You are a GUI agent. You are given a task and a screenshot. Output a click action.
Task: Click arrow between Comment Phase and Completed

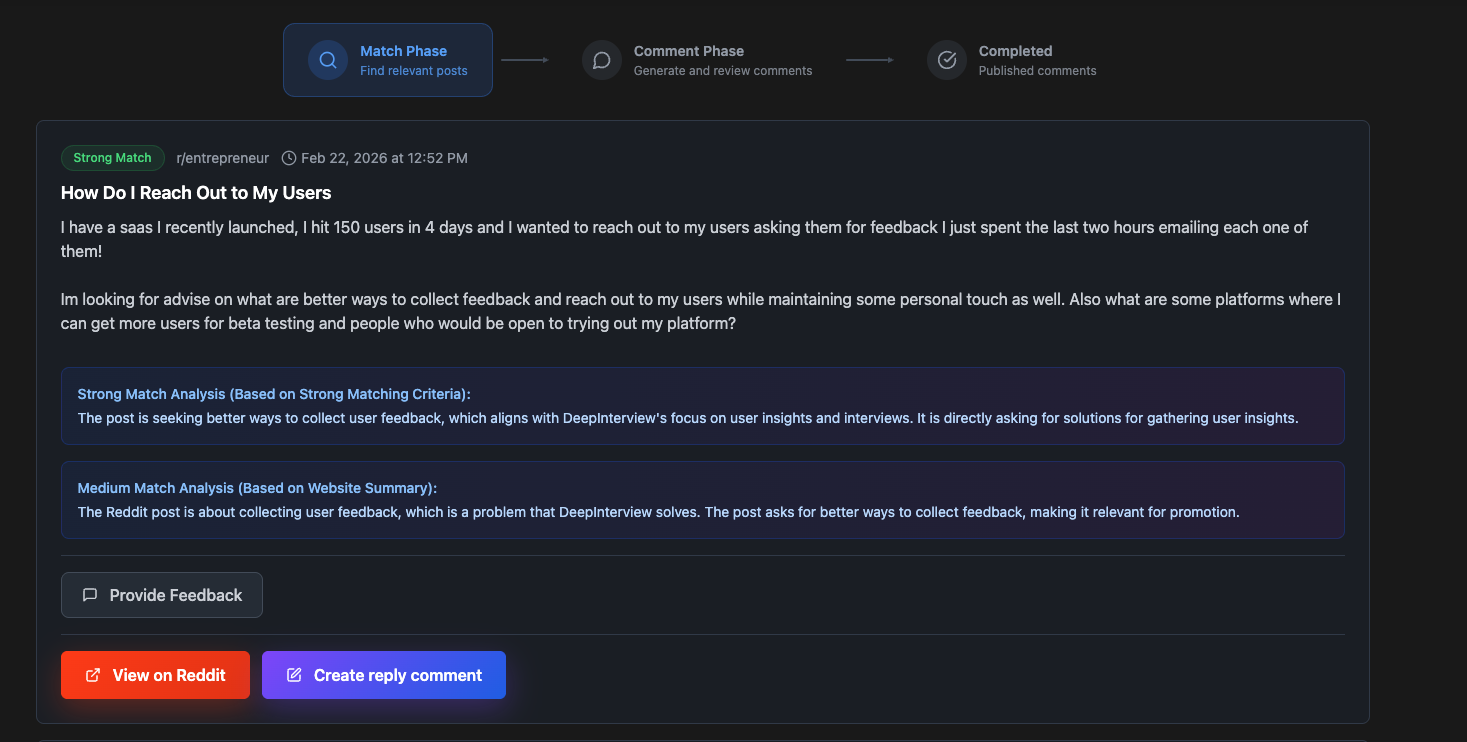(x=870, y=60)
